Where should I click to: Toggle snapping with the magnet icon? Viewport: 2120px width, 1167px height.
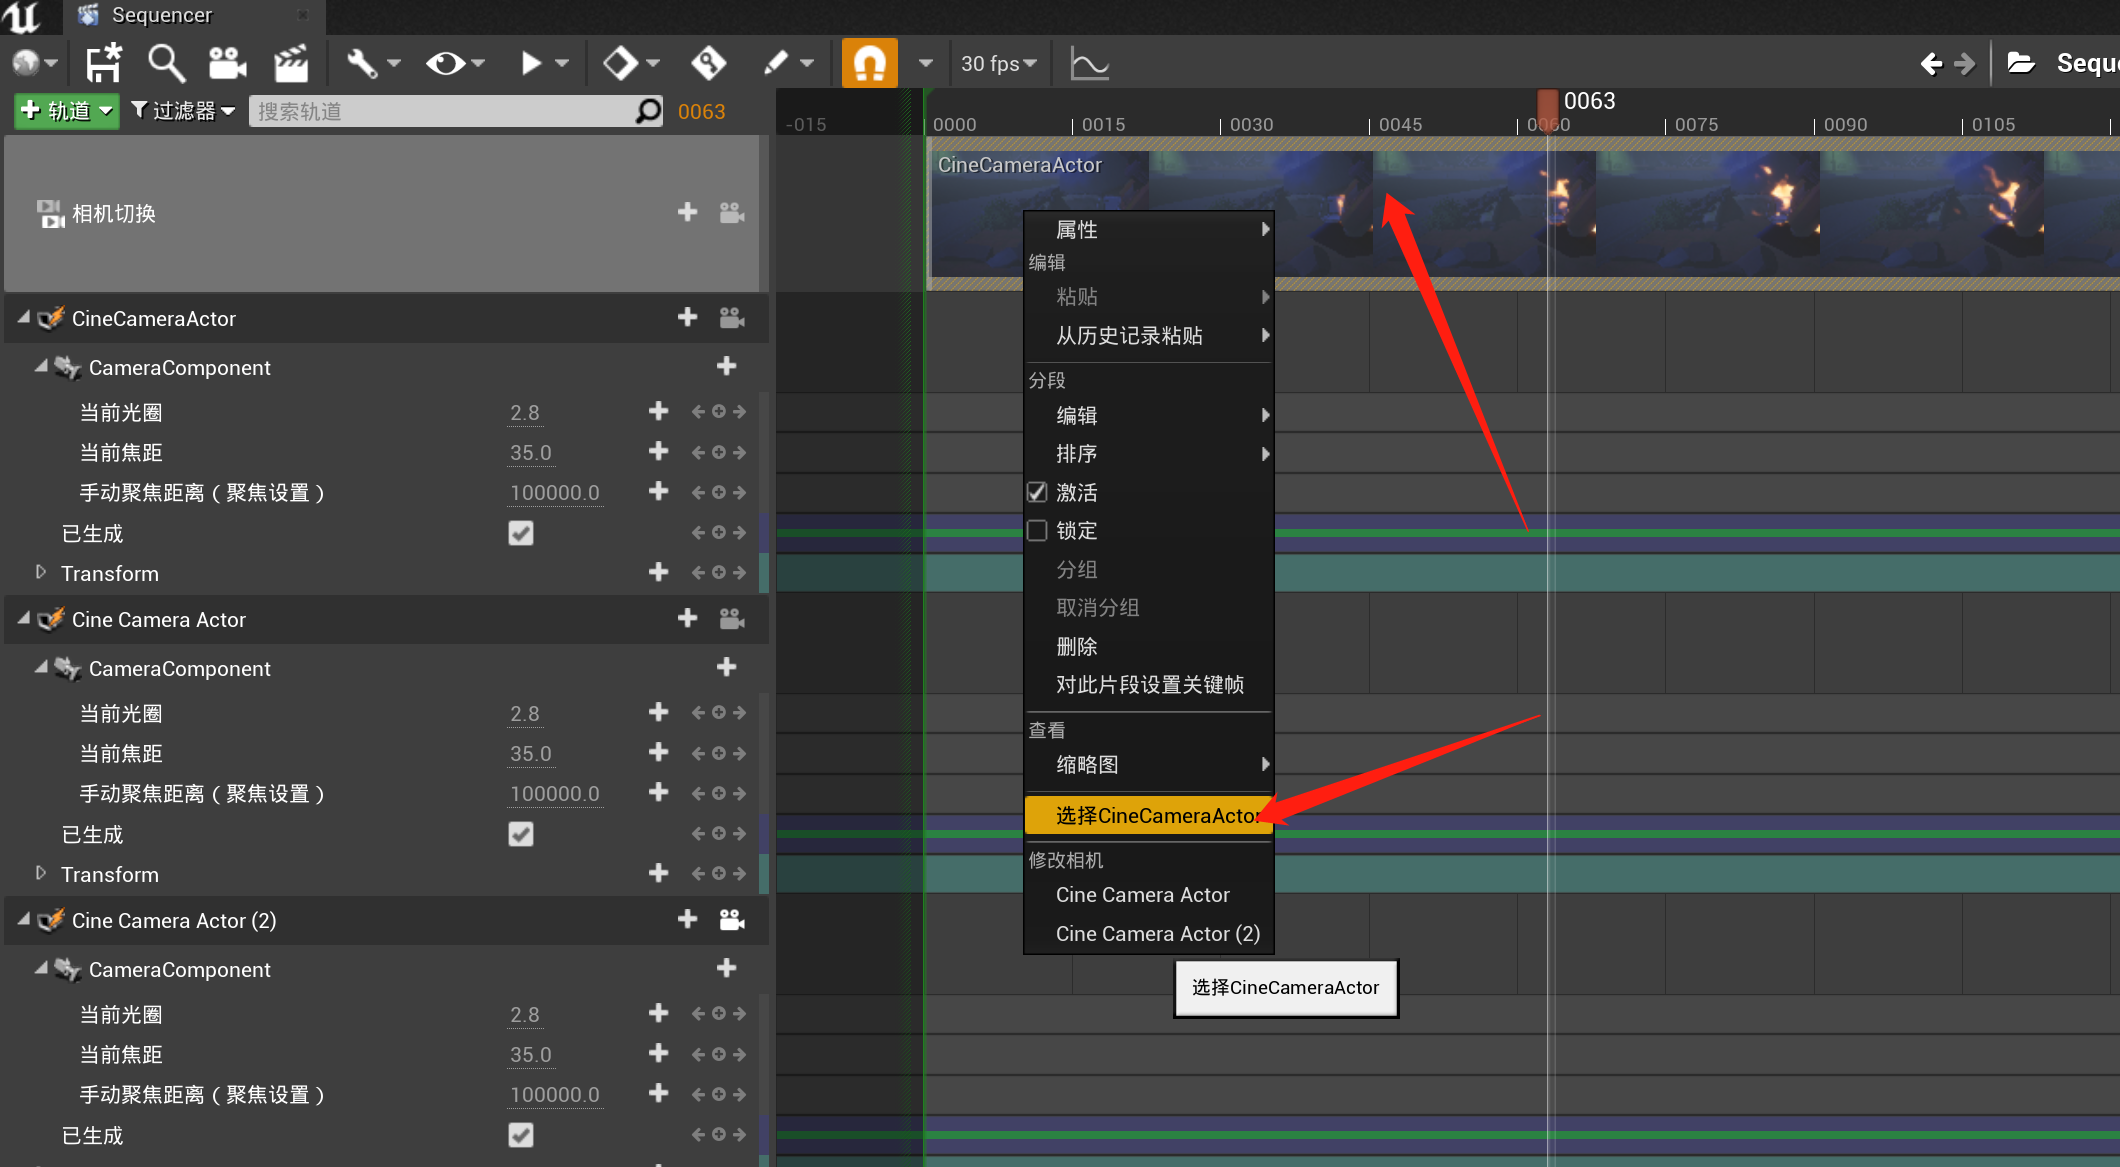click(868, 62)
